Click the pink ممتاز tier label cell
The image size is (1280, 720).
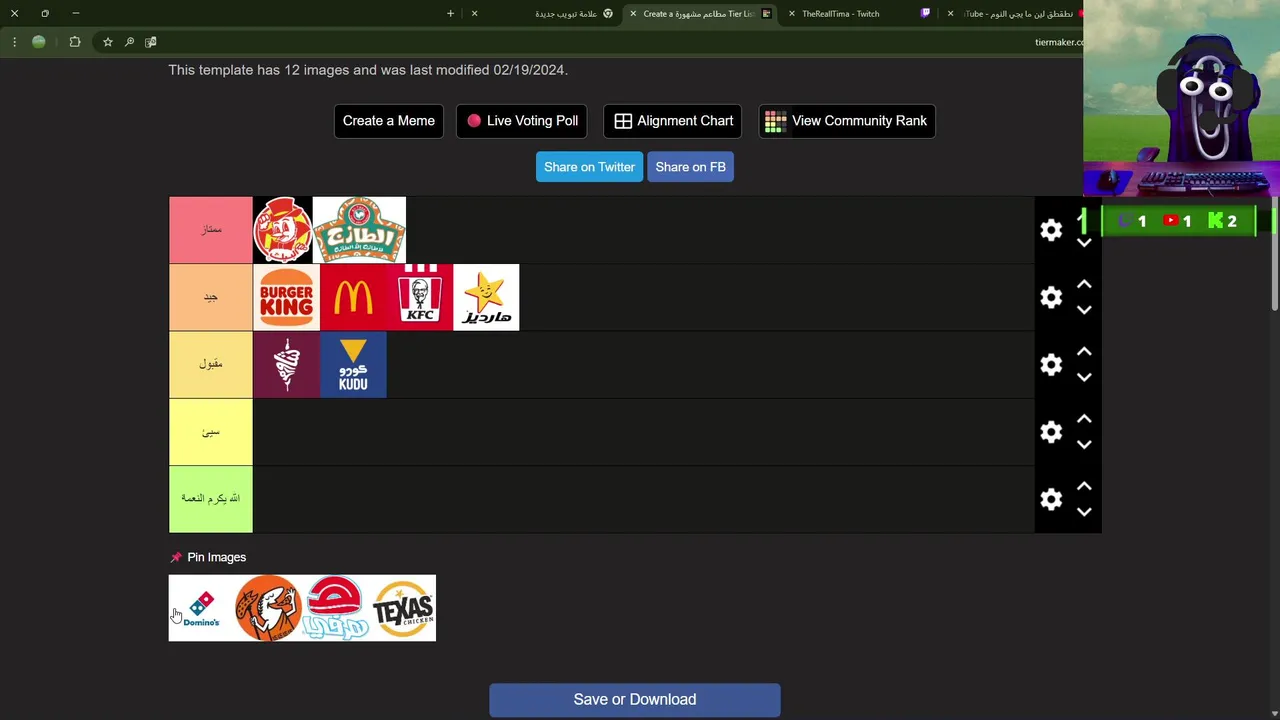(211, 230)
